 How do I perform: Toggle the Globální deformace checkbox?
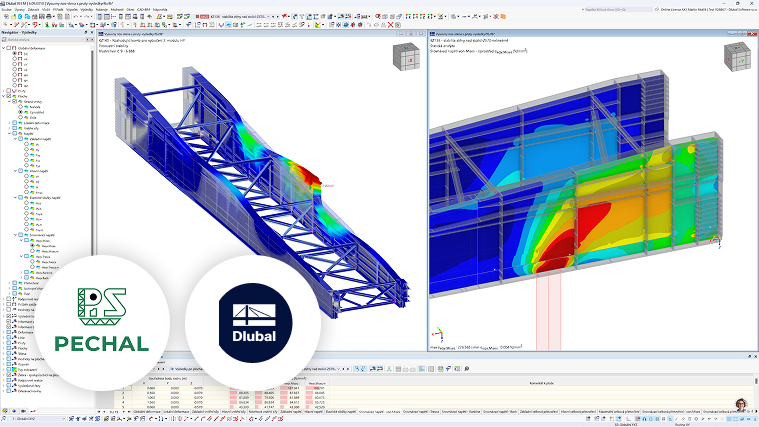9,48
